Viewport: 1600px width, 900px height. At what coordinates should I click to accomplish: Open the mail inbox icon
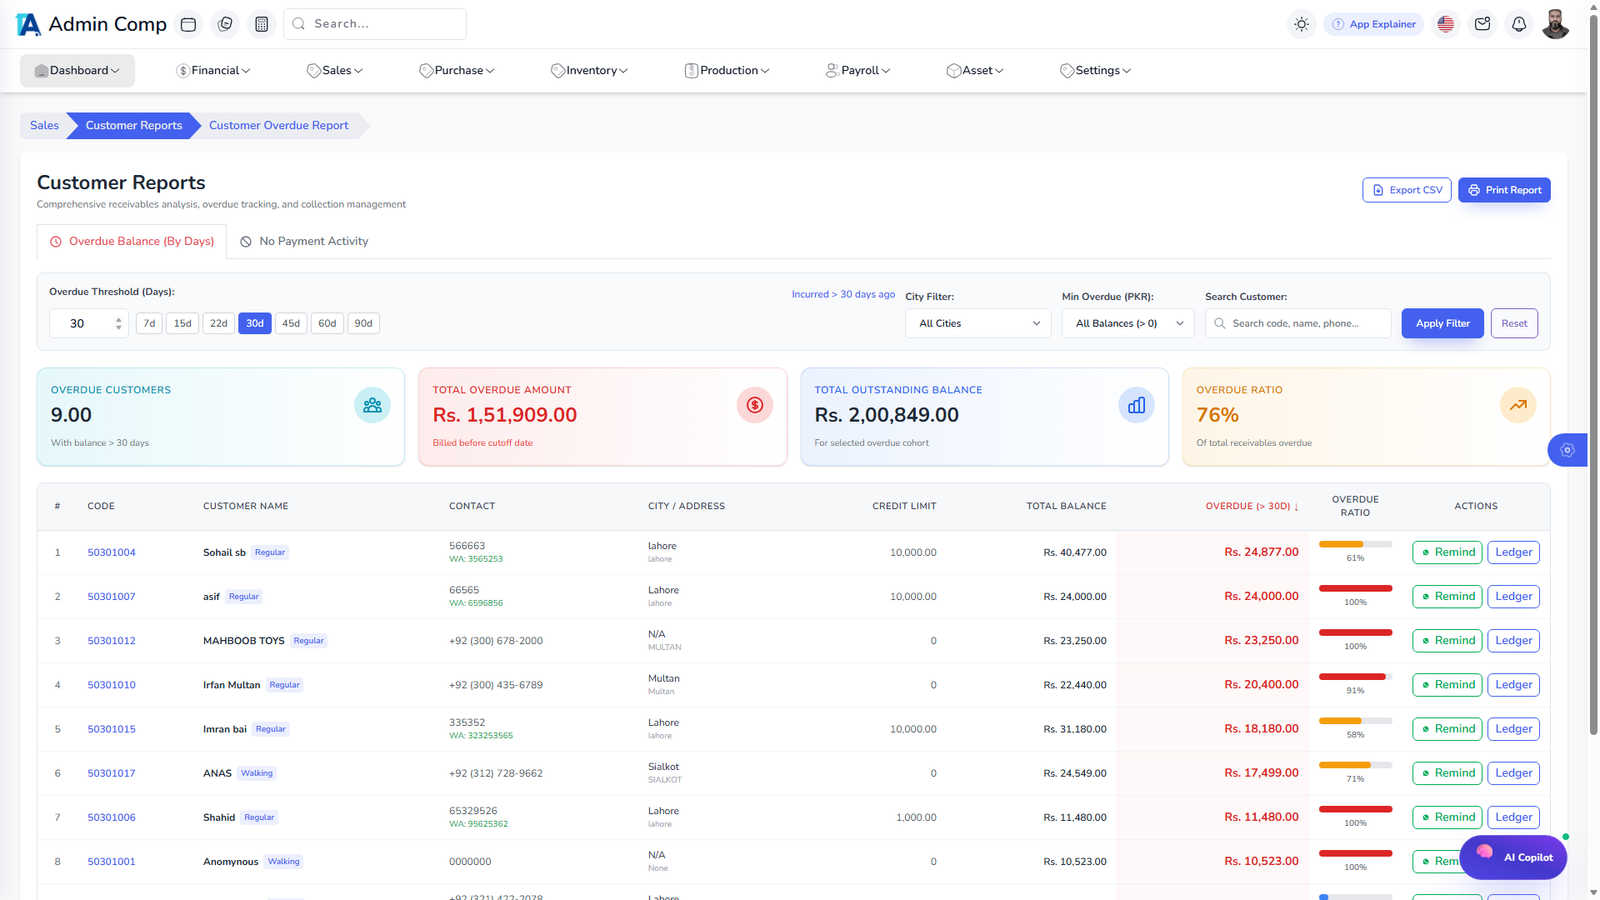[1483, 24]
